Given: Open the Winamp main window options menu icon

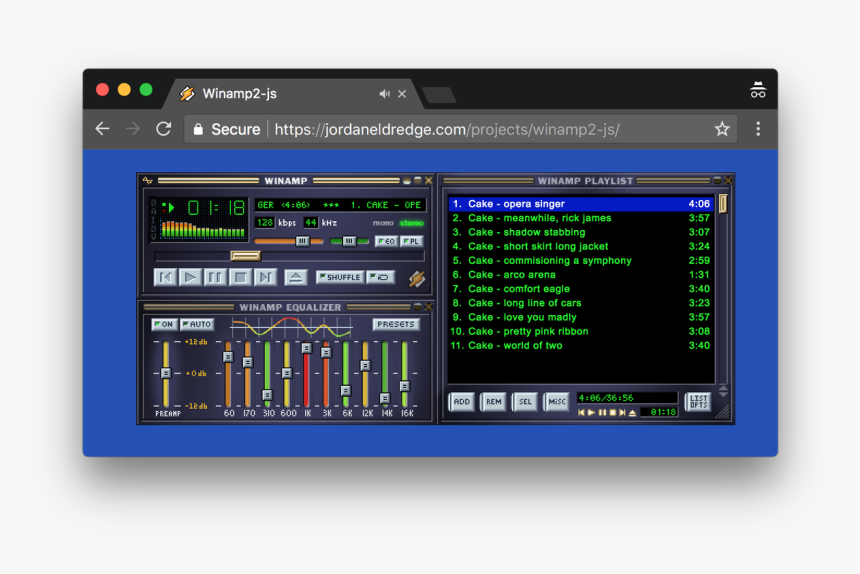Looking at the screenshot, I should pos(148,180).
